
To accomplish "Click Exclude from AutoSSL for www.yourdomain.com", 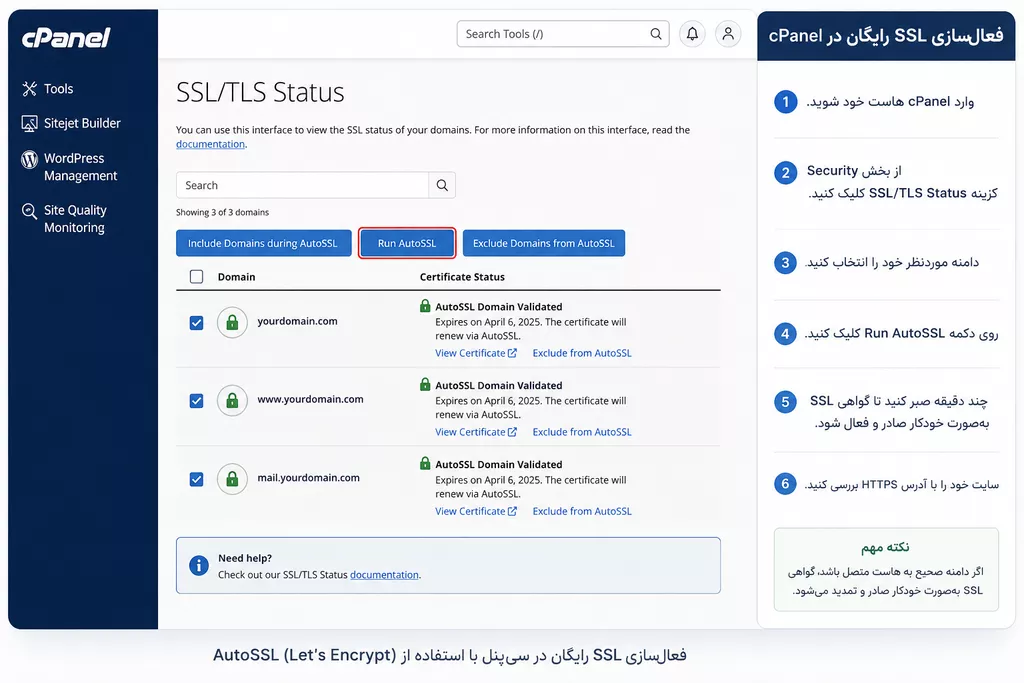I will pyautogui.click(x=582, y=432).
